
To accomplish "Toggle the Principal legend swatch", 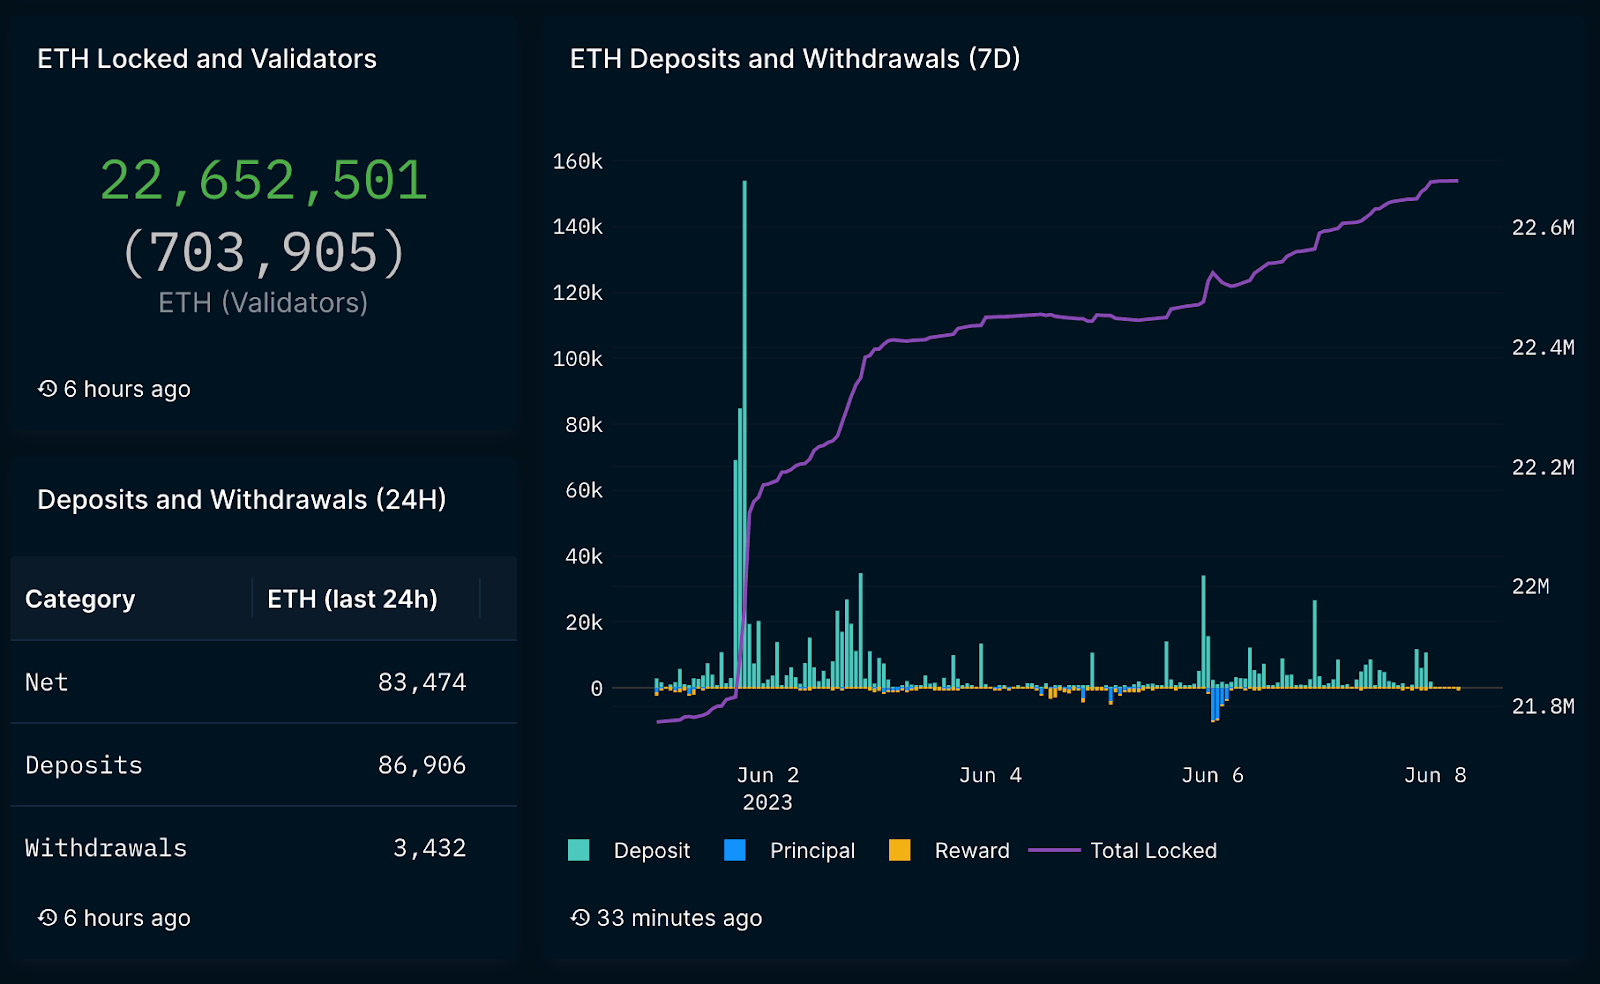I will coord(735,850).
